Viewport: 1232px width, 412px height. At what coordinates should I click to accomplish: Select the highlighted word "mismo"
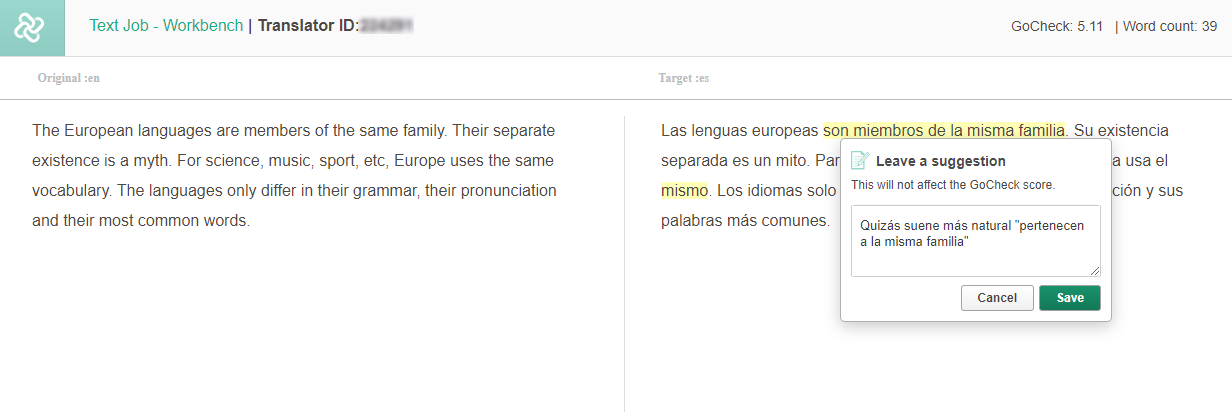pos(684,190)
